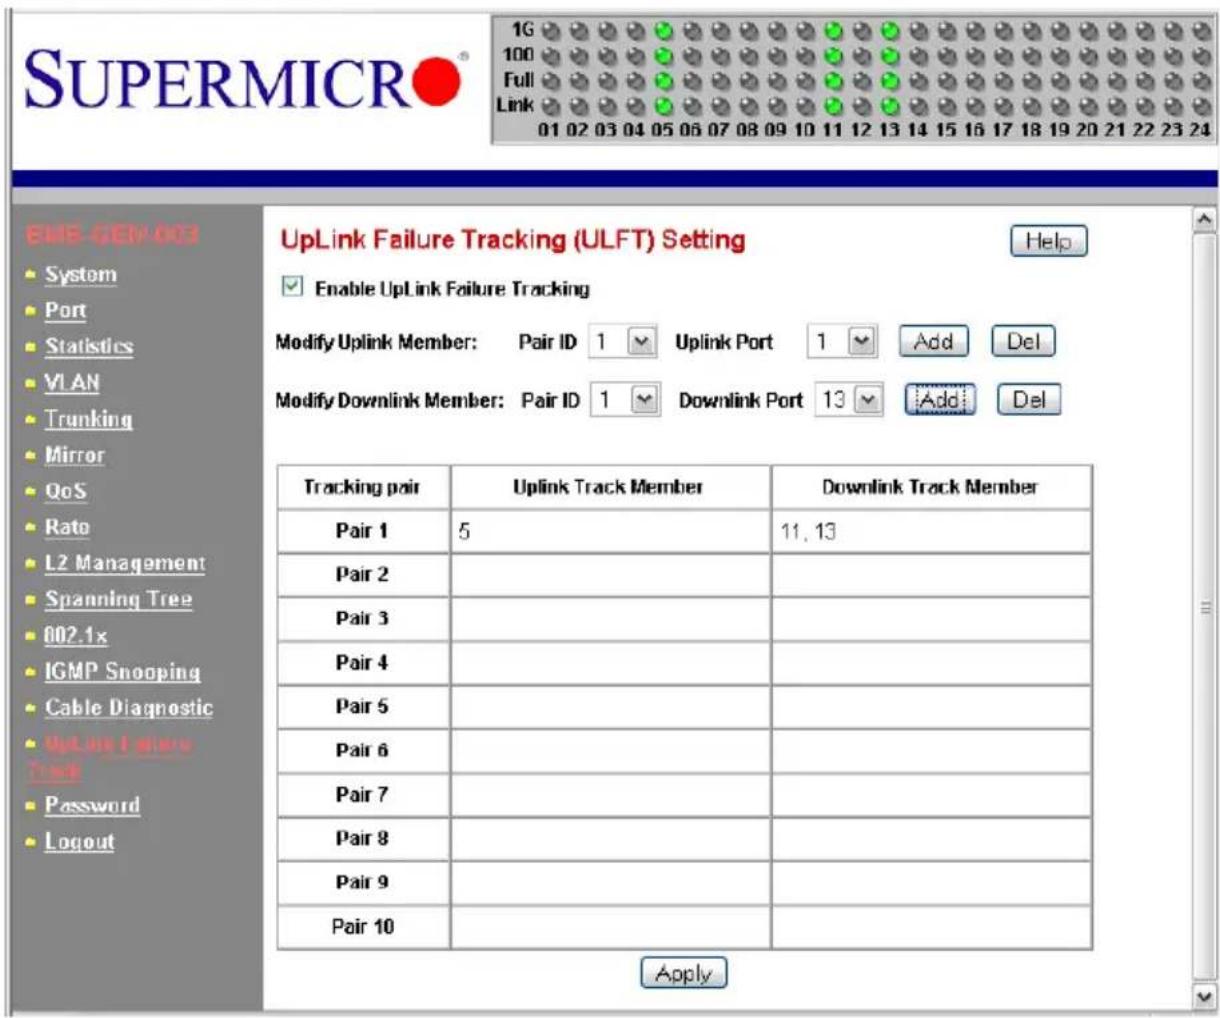Click the Pair 1 uplink member value 5

pos(464,532)
